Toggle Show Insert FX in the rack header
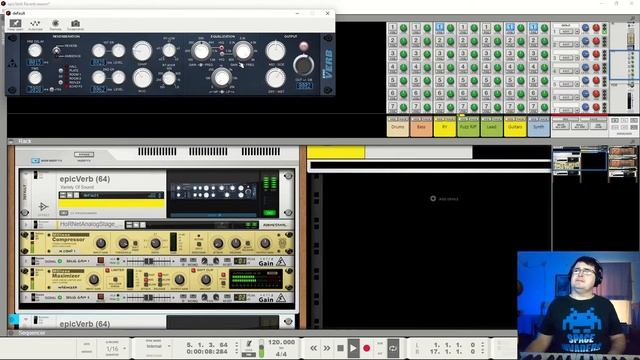 pyautogui.click(x=36, y=161)
